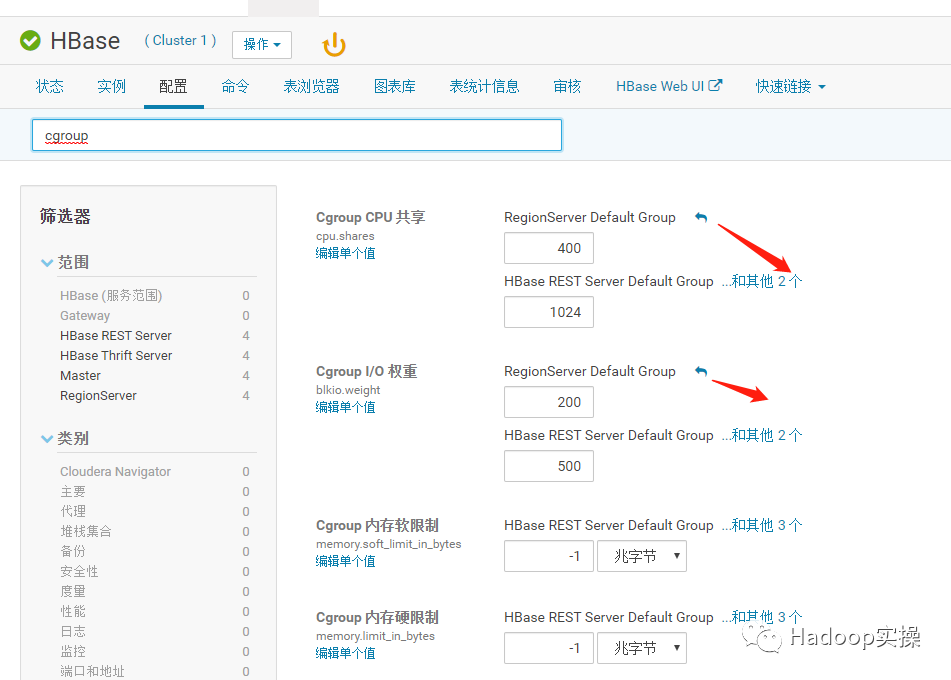The height and width of the screenshot is (680, 951).
Task: Click the memory hard limit value field
Action: [x=549, y=648]
